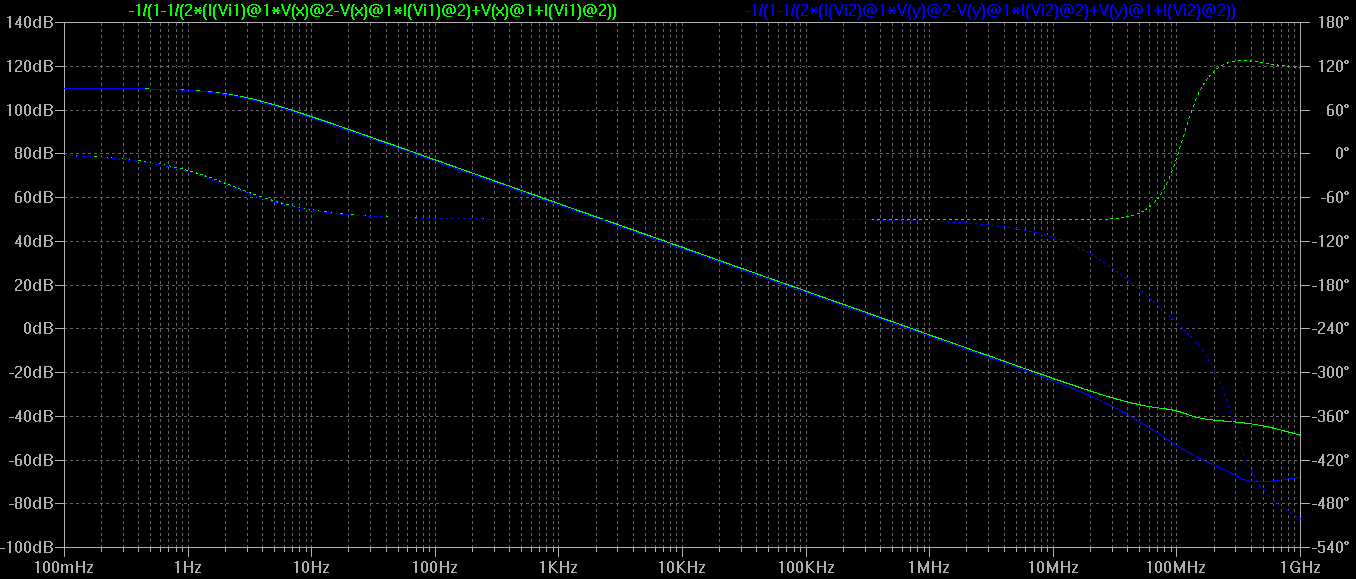This screenshot has width=1356, height=579.
Task: Click the 10KHz frequency axis tick
Action: tap(682, 567)
